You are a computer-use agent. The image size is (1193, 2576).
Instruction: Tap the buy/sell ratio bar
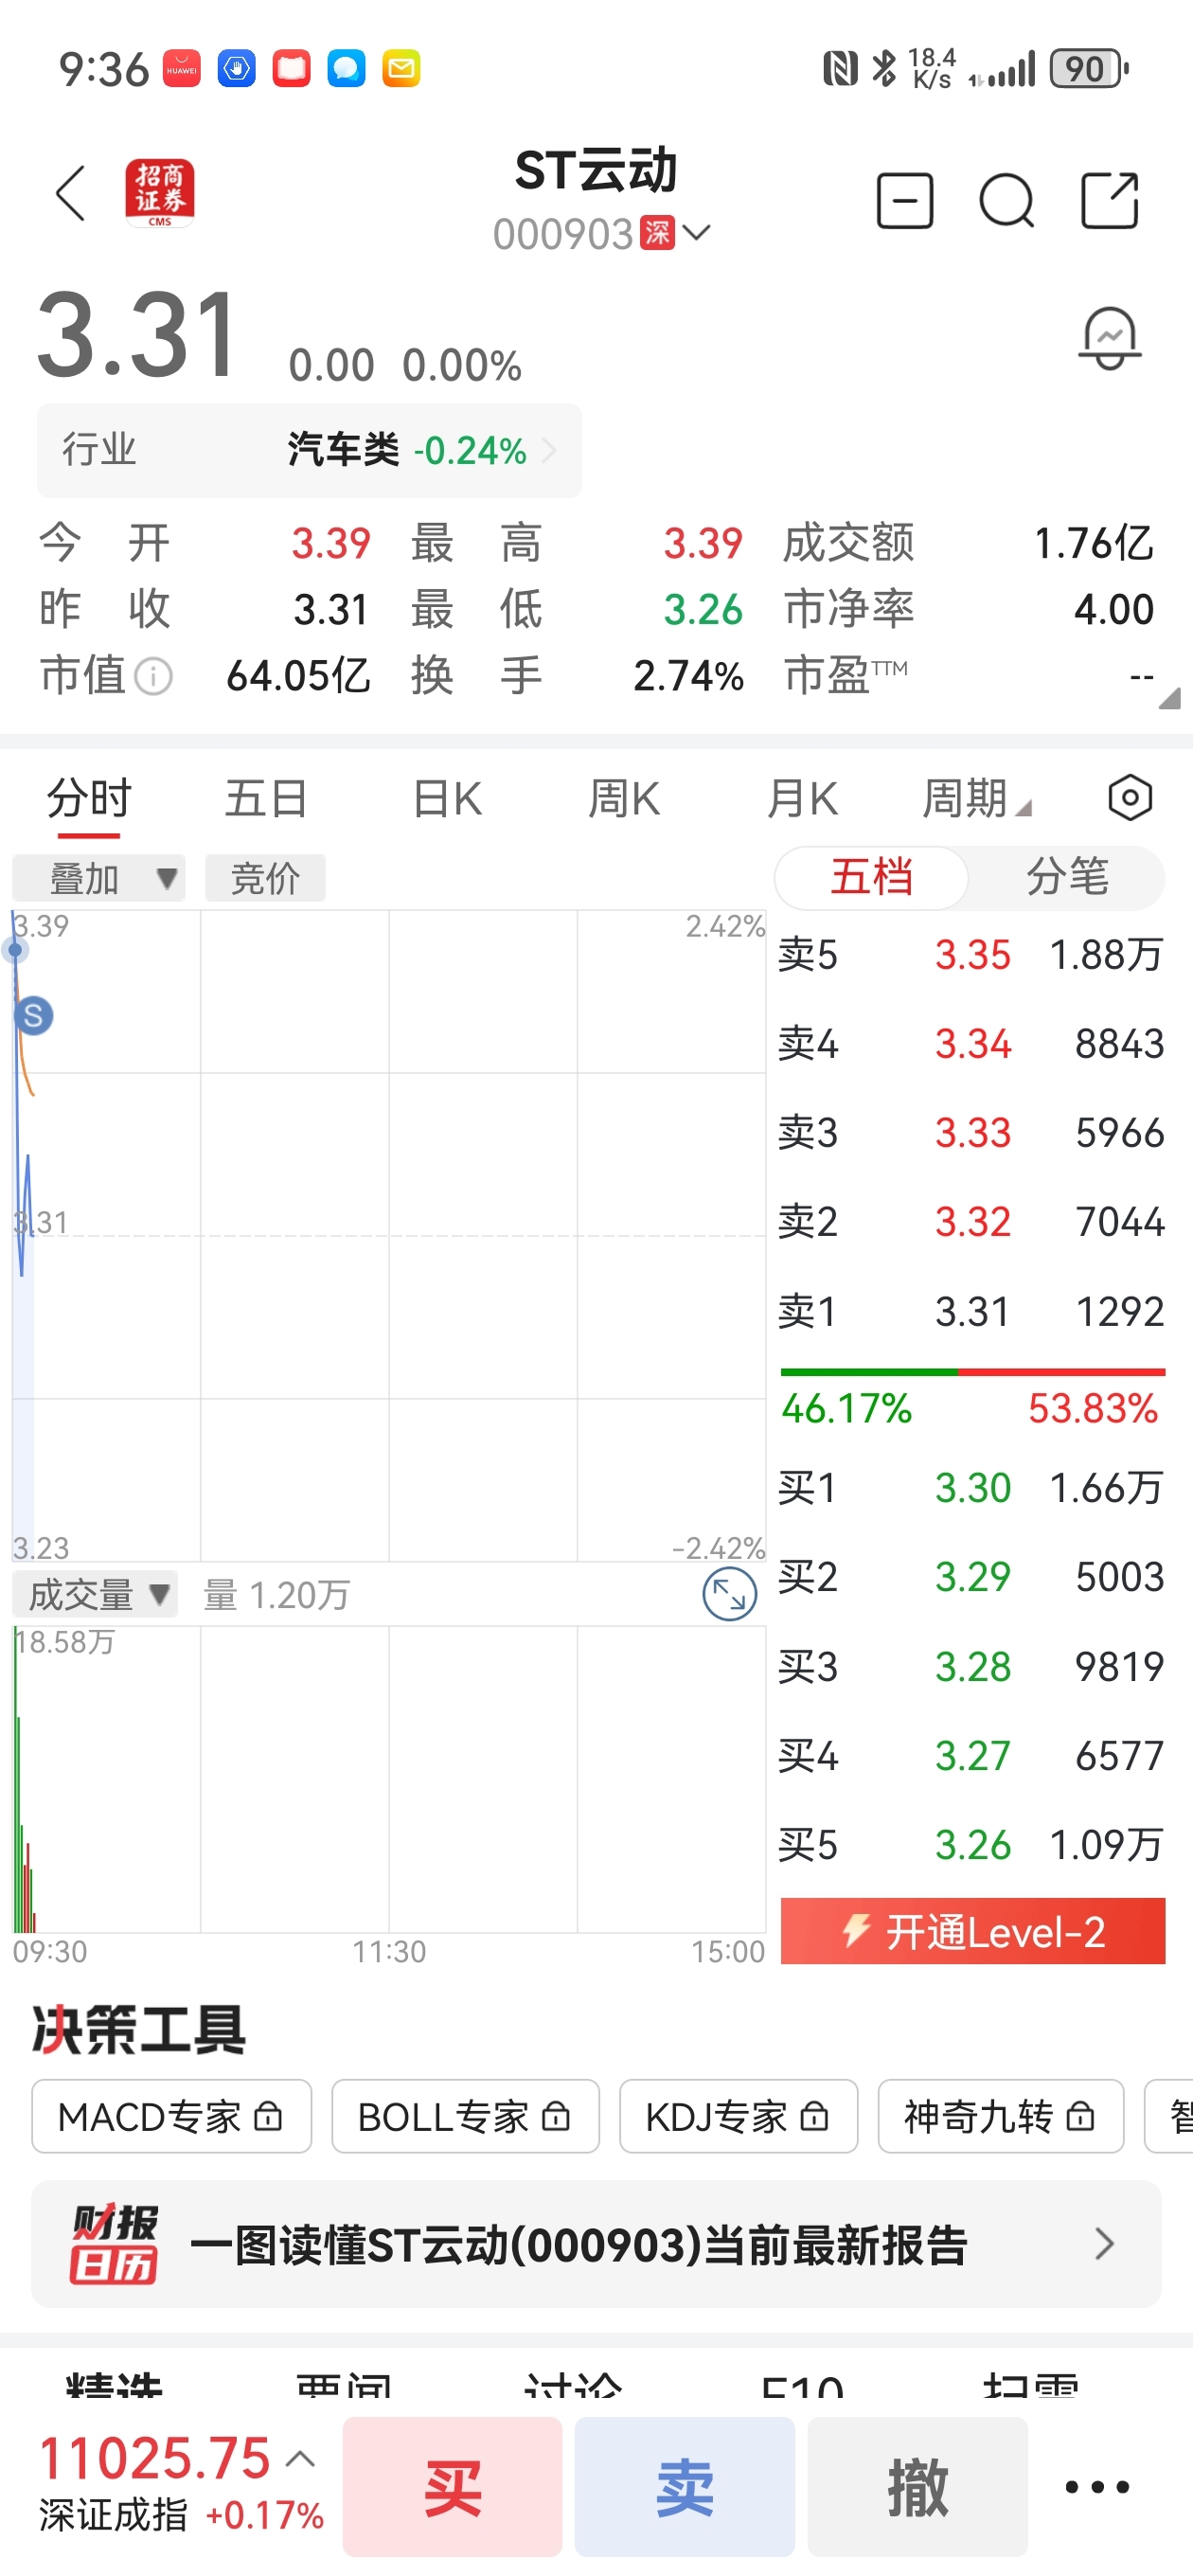(973, 1372)
